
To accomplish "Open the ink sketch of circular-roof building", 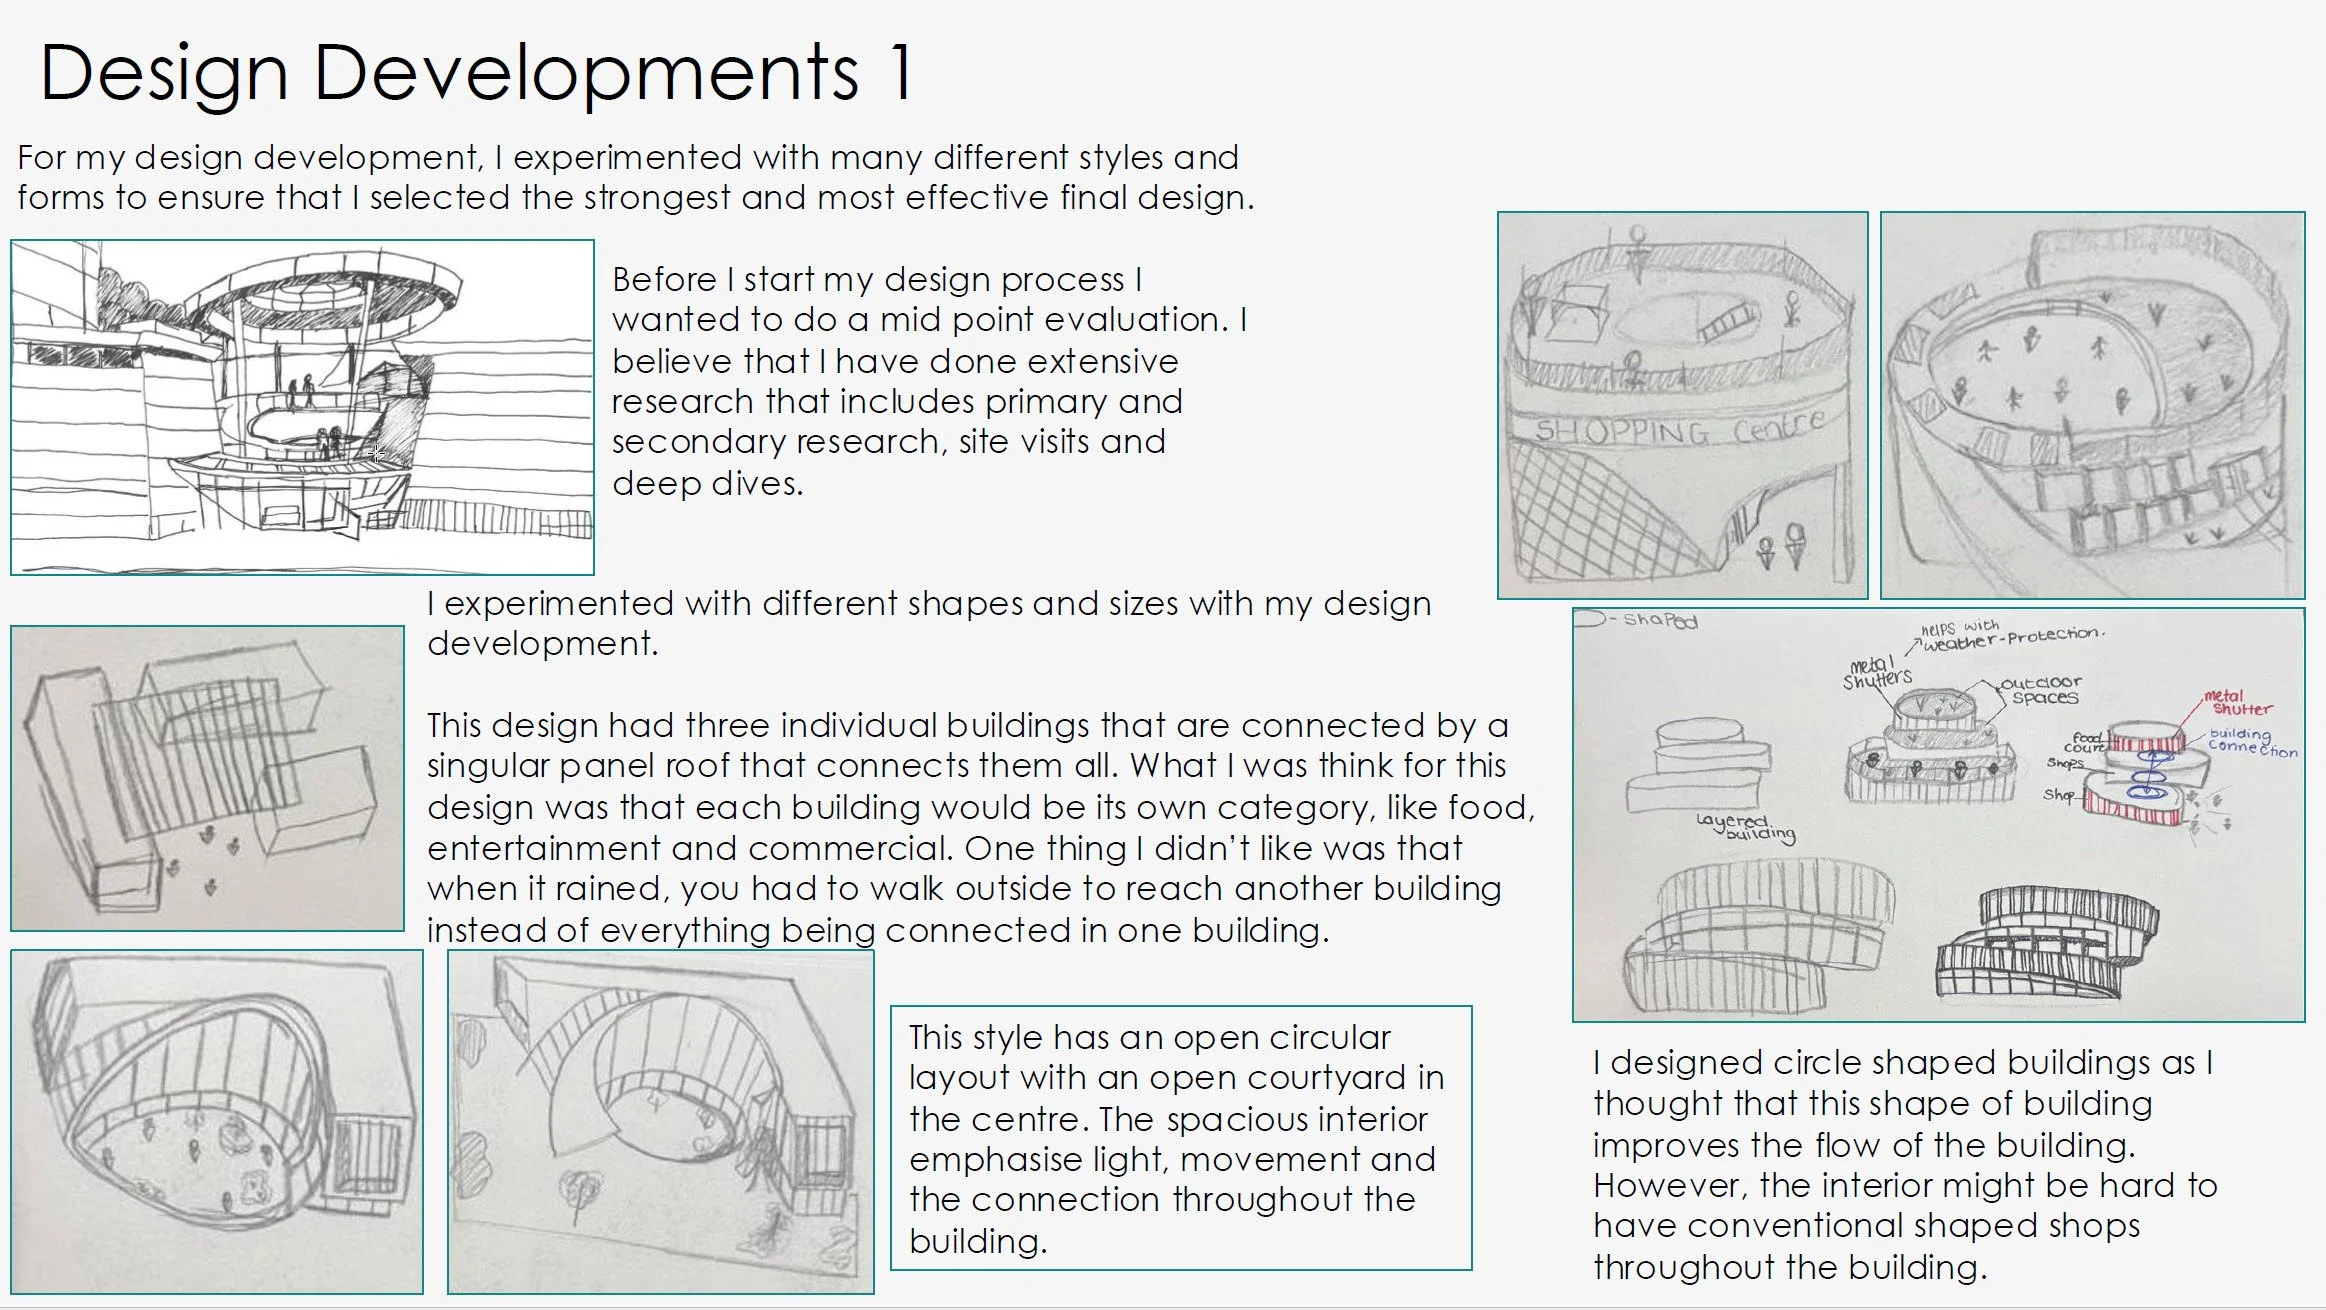I will pyautogui.click(x=302, y=407).
